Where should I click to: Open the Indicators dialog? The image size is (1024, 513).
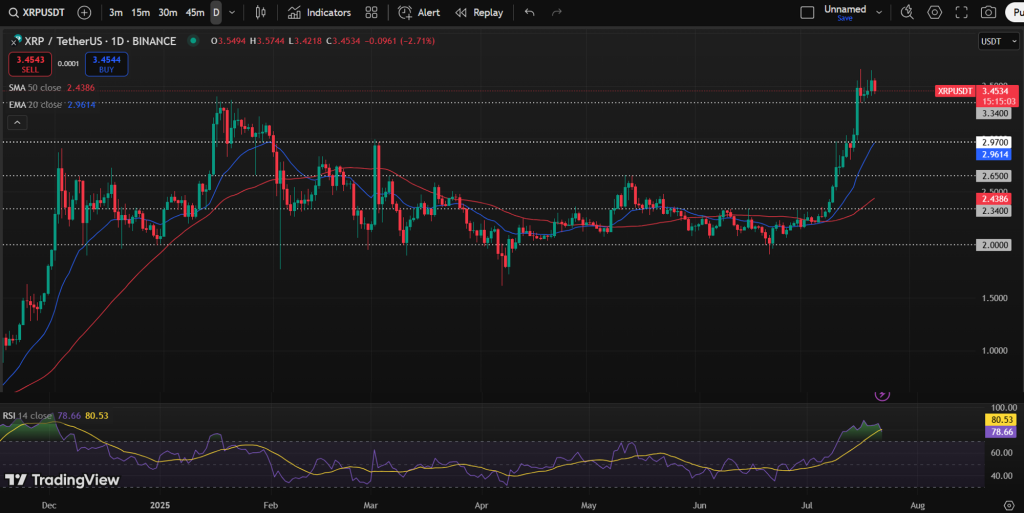coord(320,12)
